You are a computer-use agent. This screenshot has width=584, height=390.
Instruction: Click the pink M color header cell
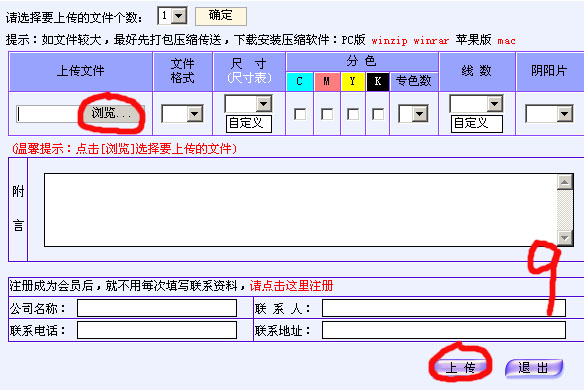[327, 82]
